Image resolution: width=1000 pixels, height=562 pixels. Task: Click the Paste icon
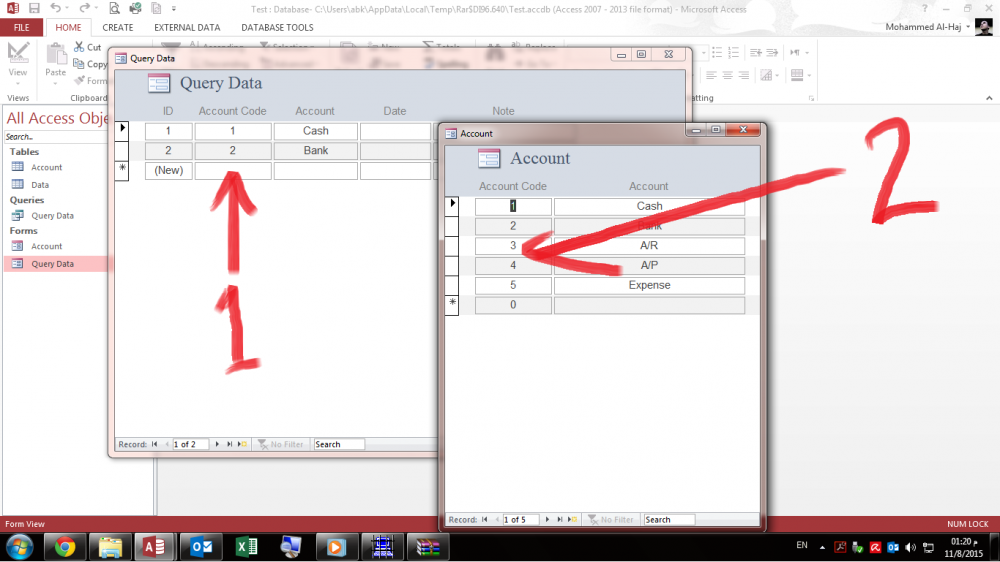[55, 54]
